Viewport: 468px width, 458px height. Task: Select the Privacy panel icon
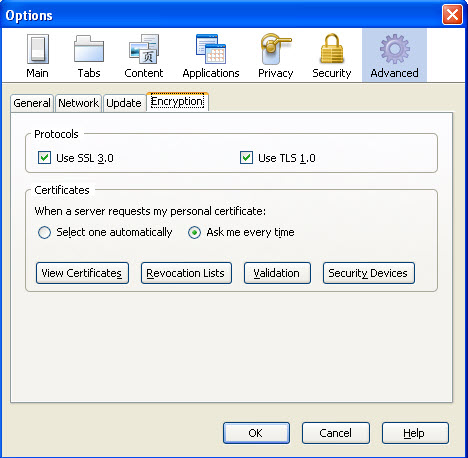pos(275,49)
